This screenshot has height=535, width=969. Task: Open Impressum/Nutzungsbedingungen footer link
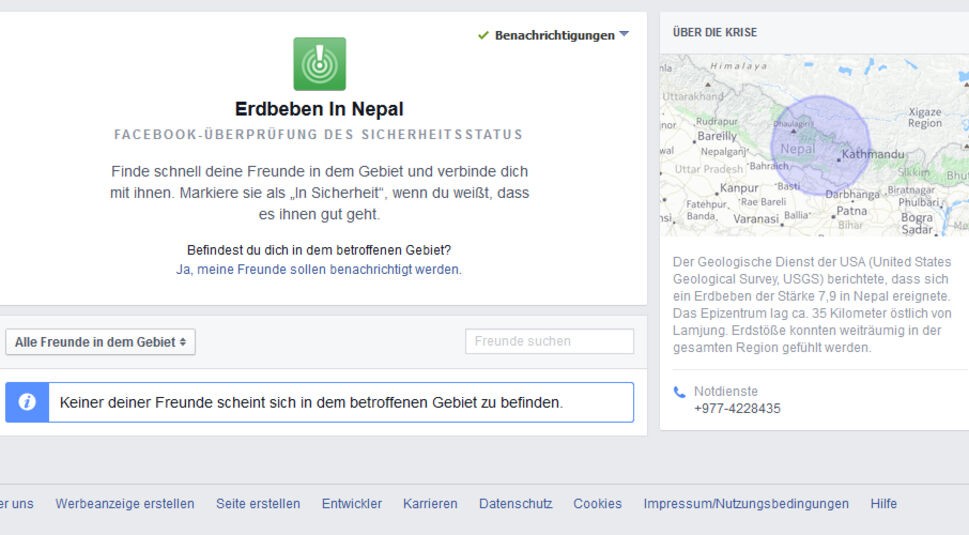click(x=746, y=503)
